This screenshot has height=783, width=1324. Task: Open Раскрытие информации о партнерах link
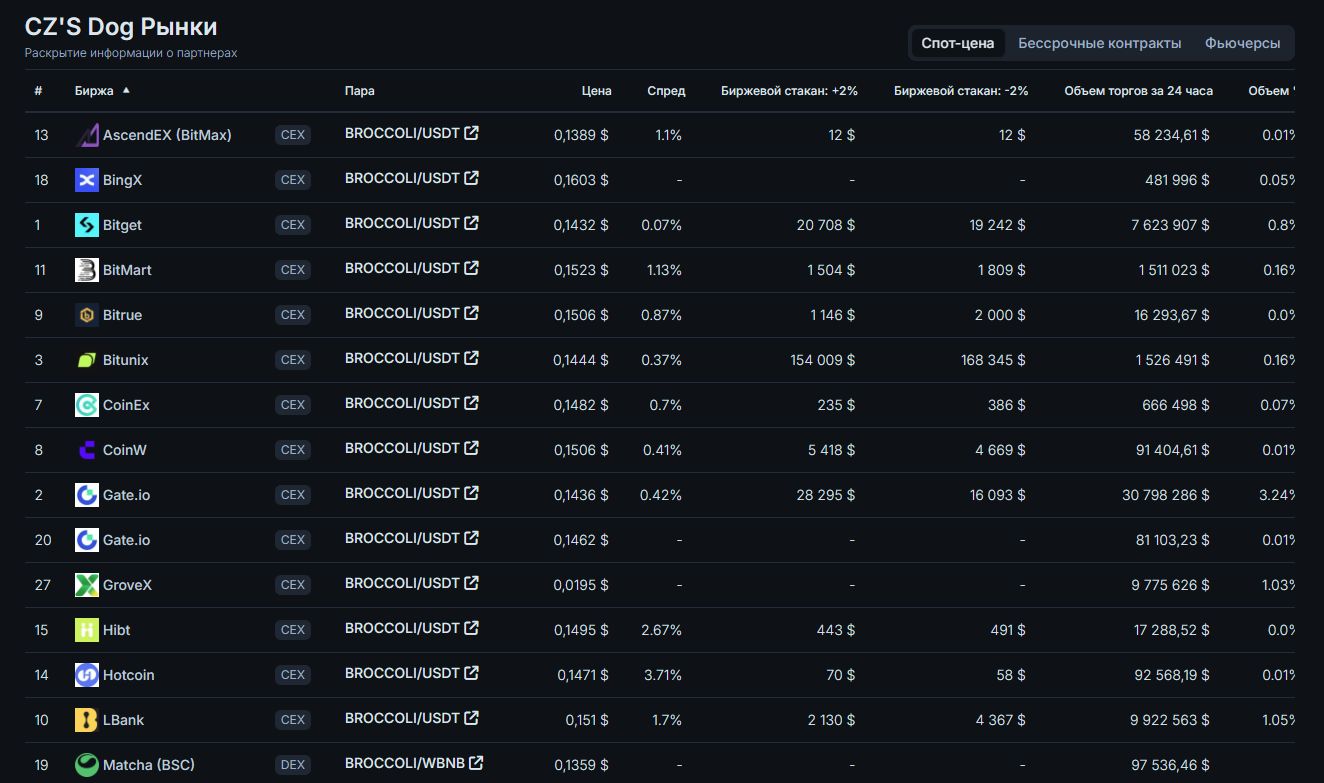pyautogui.click(x=131, y=53)
